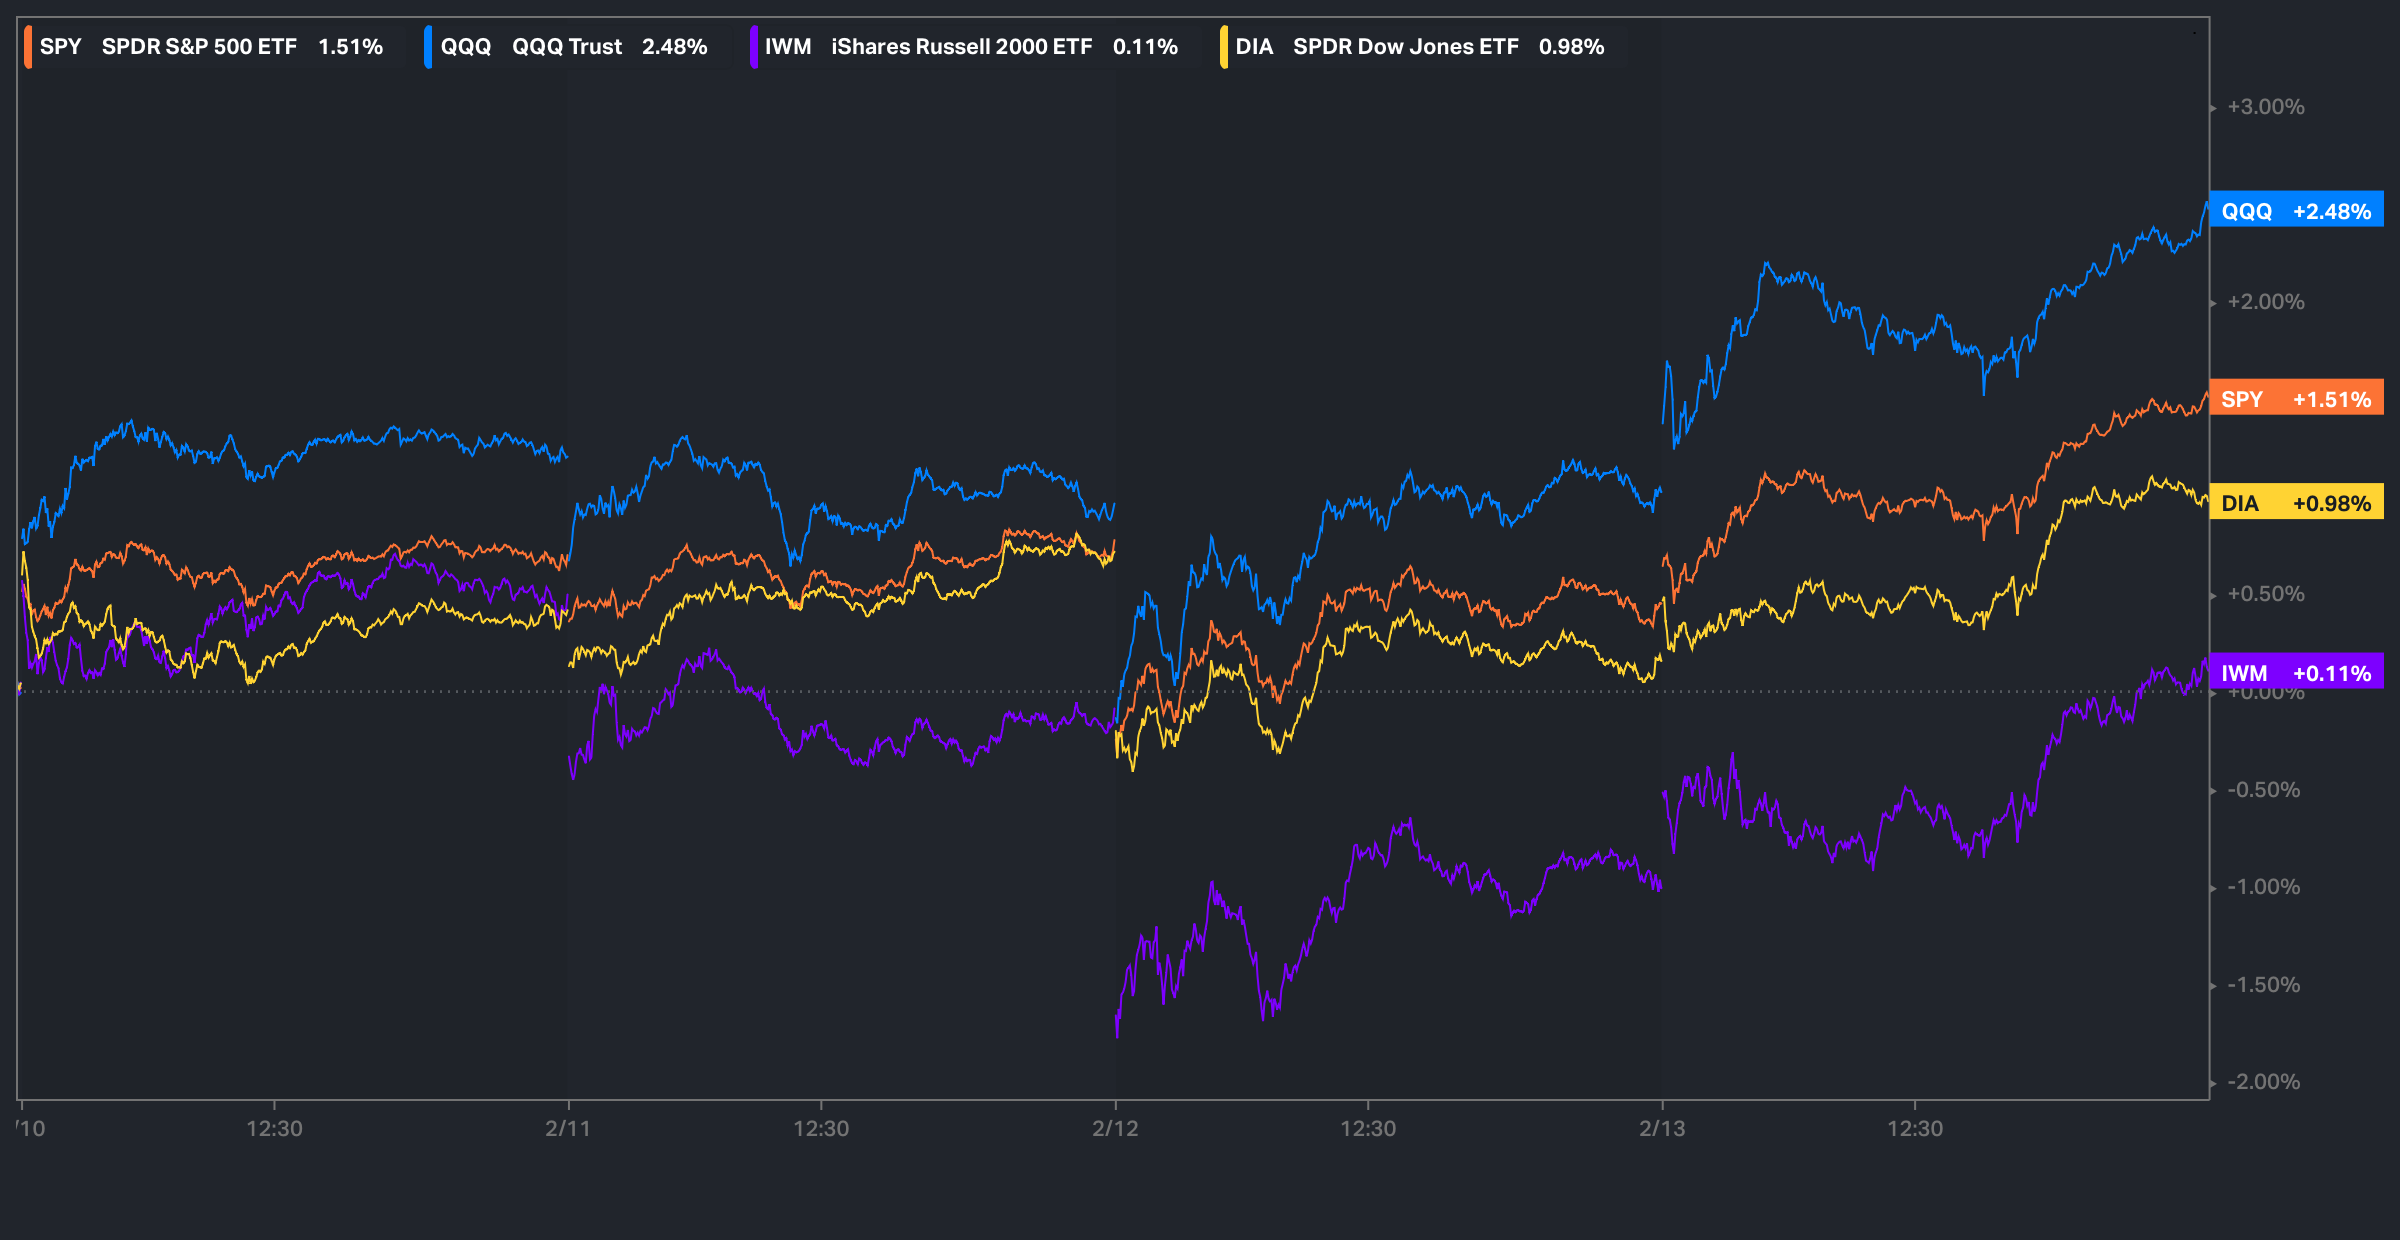Viewport: 2400px width, 1240px height.
Task: Click the yellow DIA +0.98% price tag
Action: [x=2296, y=503]
